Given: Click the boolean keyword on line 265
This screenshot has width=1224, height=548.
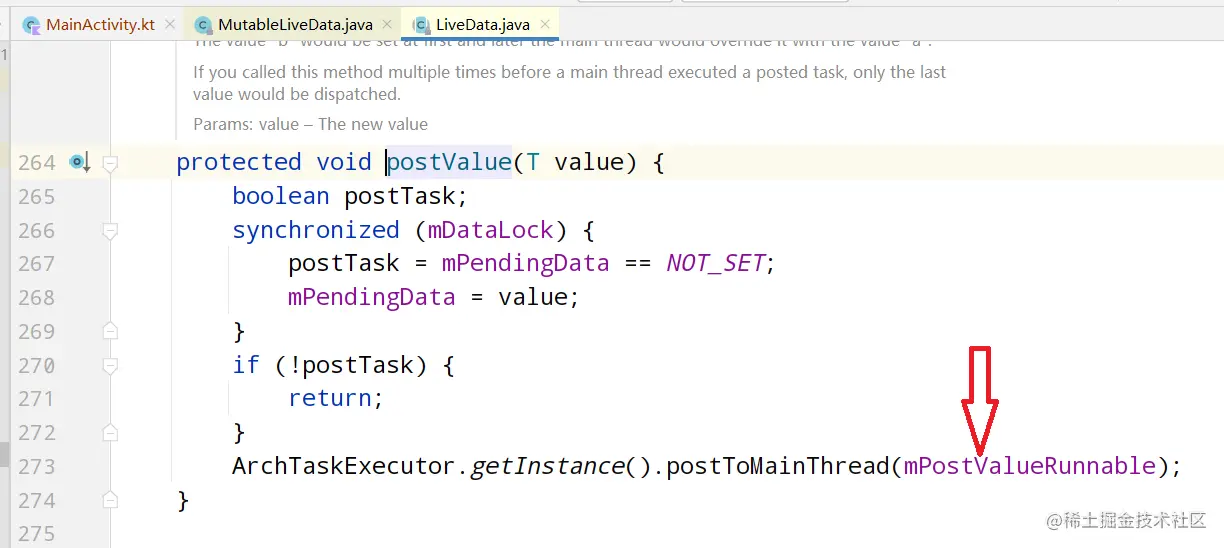Looking at the screenshot, I should pyautogui.click(x=281, y=196).
